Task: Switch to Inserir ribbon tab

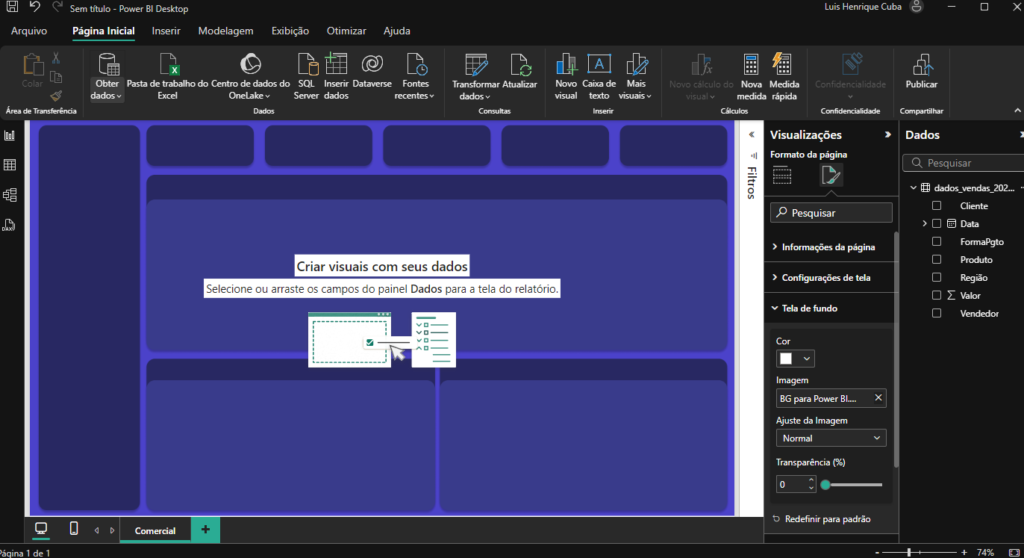Action: [x=166, y=31]
